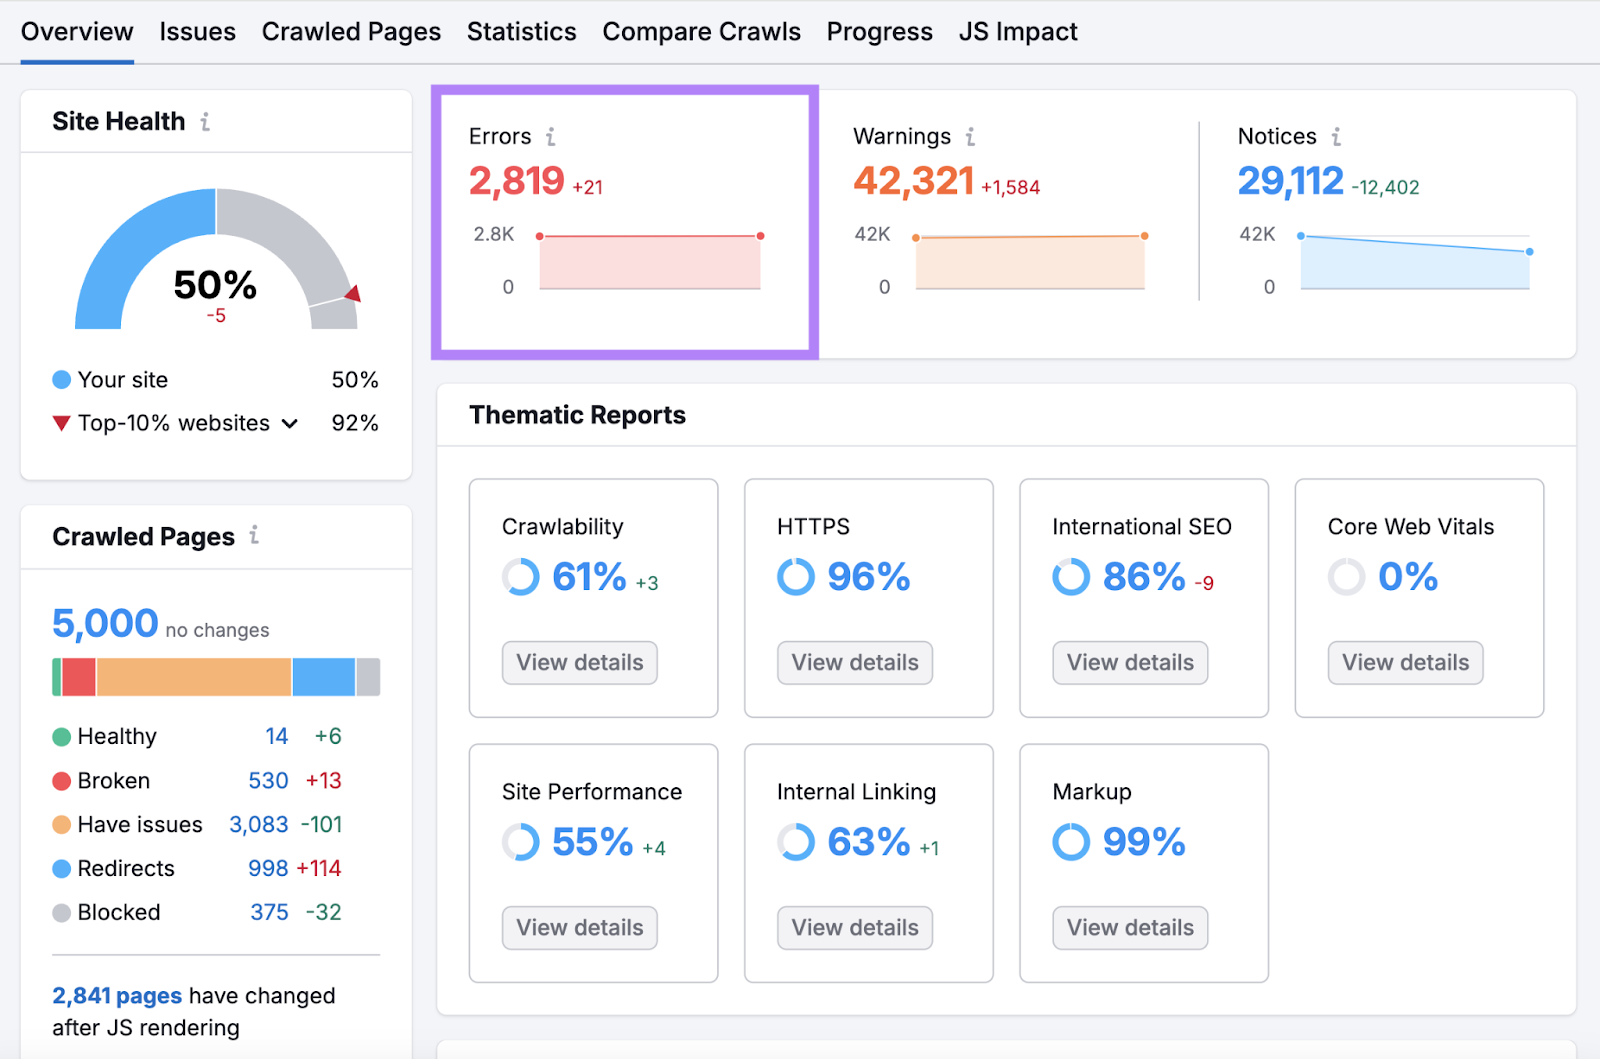The height and width of the screenshot is (1059, 1600).
Task: Click the gray segment of crawled pages bar
Action: 368,677
